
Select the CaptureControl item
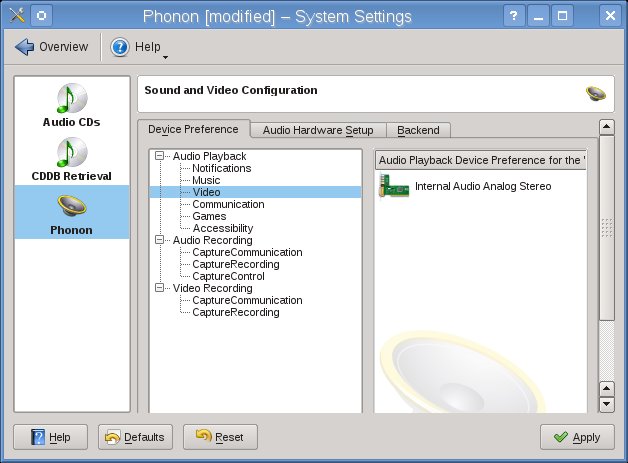click(x=228, y=276)
